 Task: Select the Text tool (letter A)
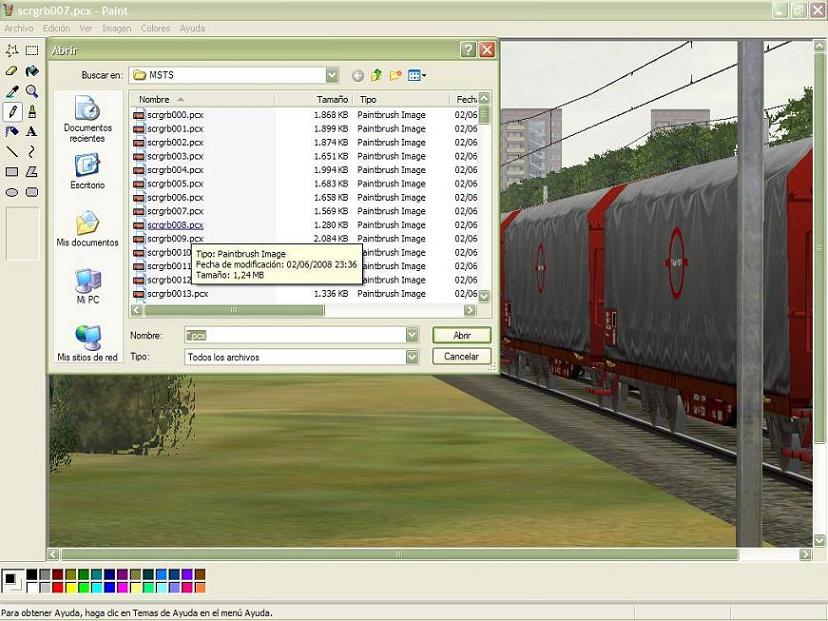click(32, 131)
